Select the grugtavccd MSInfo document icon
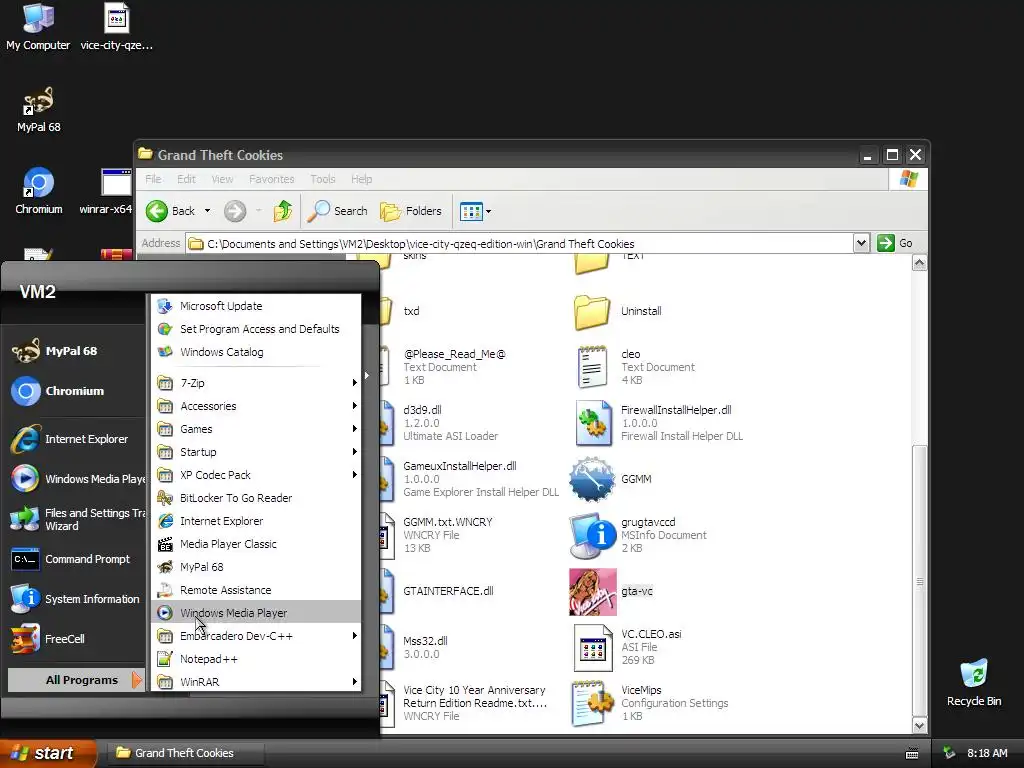 [592, 536]
